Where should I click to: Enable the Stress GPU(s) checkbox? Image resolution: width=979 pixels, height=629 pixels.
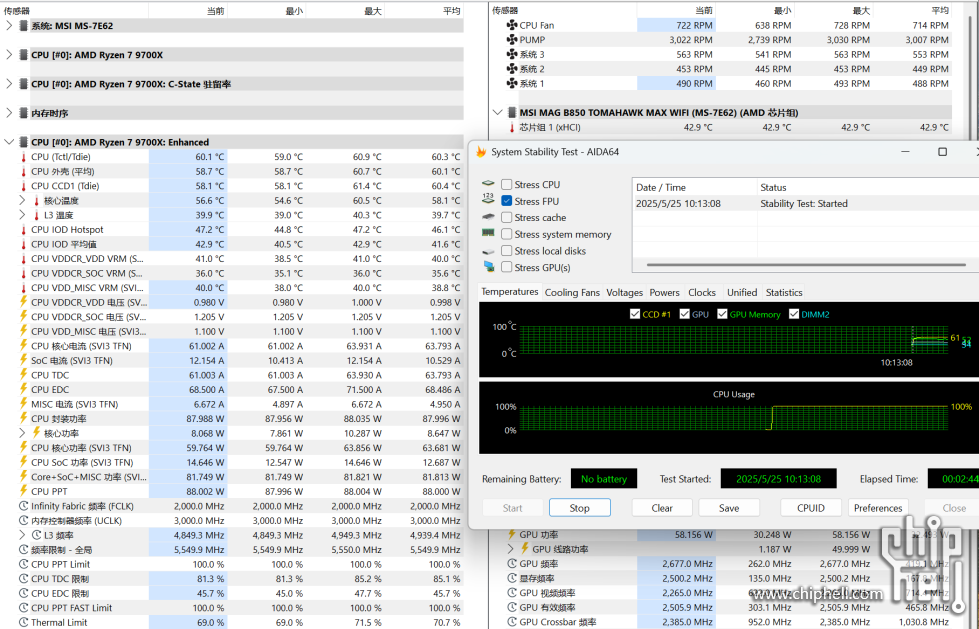pyautogui.click(x=506, y=267)
